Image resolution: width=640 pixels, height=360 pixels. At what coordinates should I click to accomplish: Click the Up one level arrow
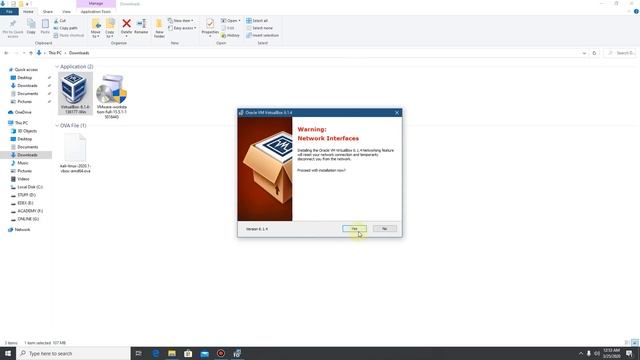[31, 53]
